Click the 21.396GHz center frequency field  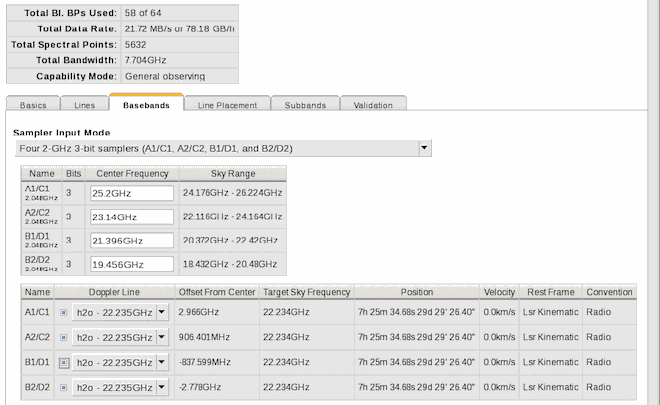point(131,241)
